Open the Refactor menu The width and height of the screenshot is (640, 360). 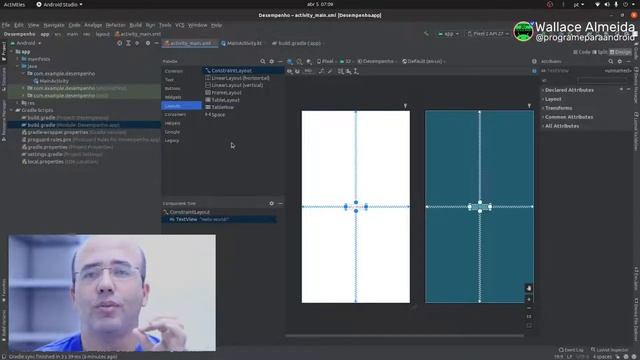point(116,25)
